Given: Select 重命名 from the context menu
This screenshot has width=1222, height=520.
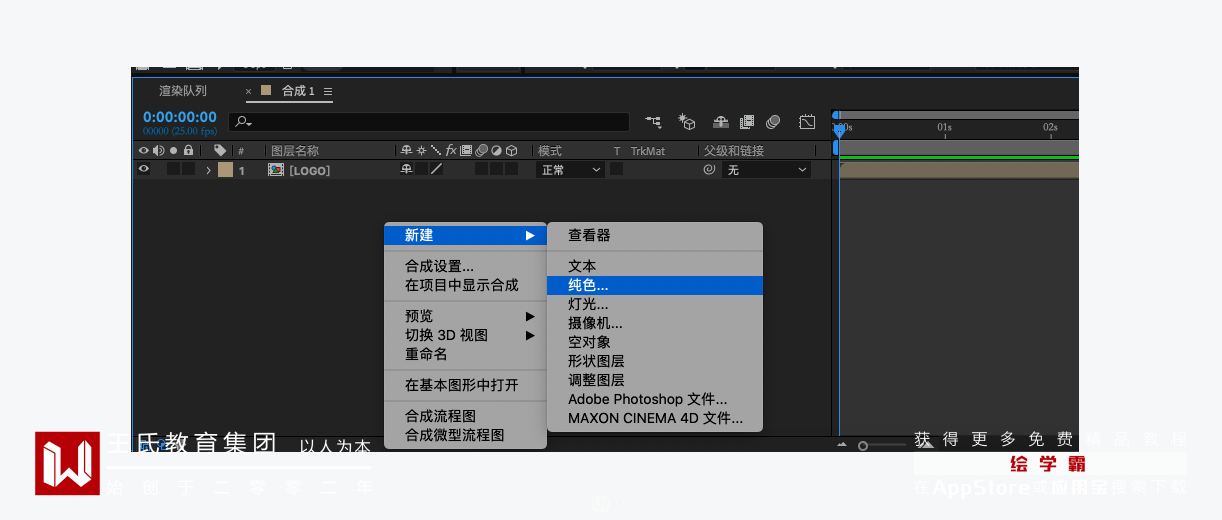Looking at the screenshot, I should point(465,354).
